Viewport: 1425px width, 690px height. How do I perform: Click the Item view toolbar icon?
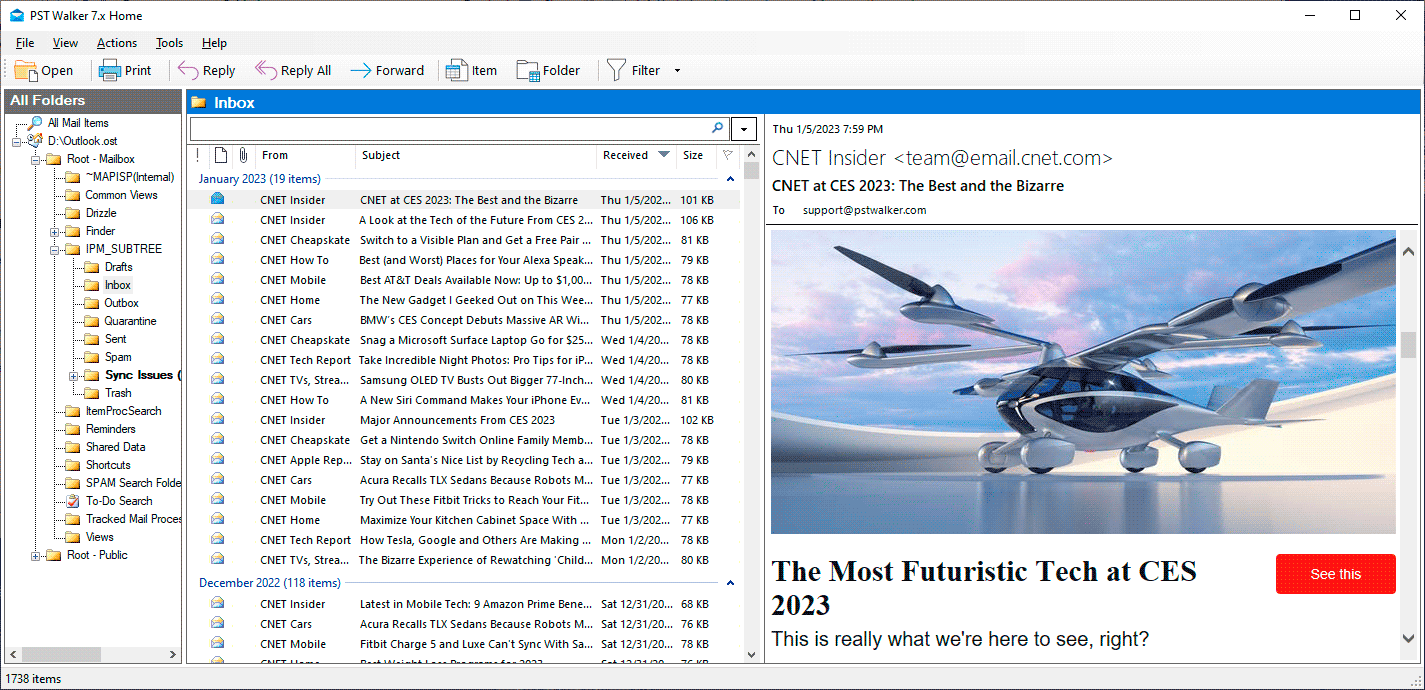457,70
